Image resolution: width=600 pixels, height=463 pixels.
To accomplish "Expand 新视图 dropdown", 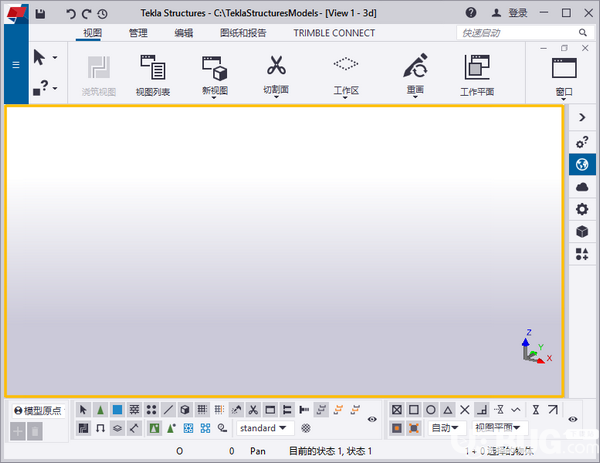I will (214, 98).
